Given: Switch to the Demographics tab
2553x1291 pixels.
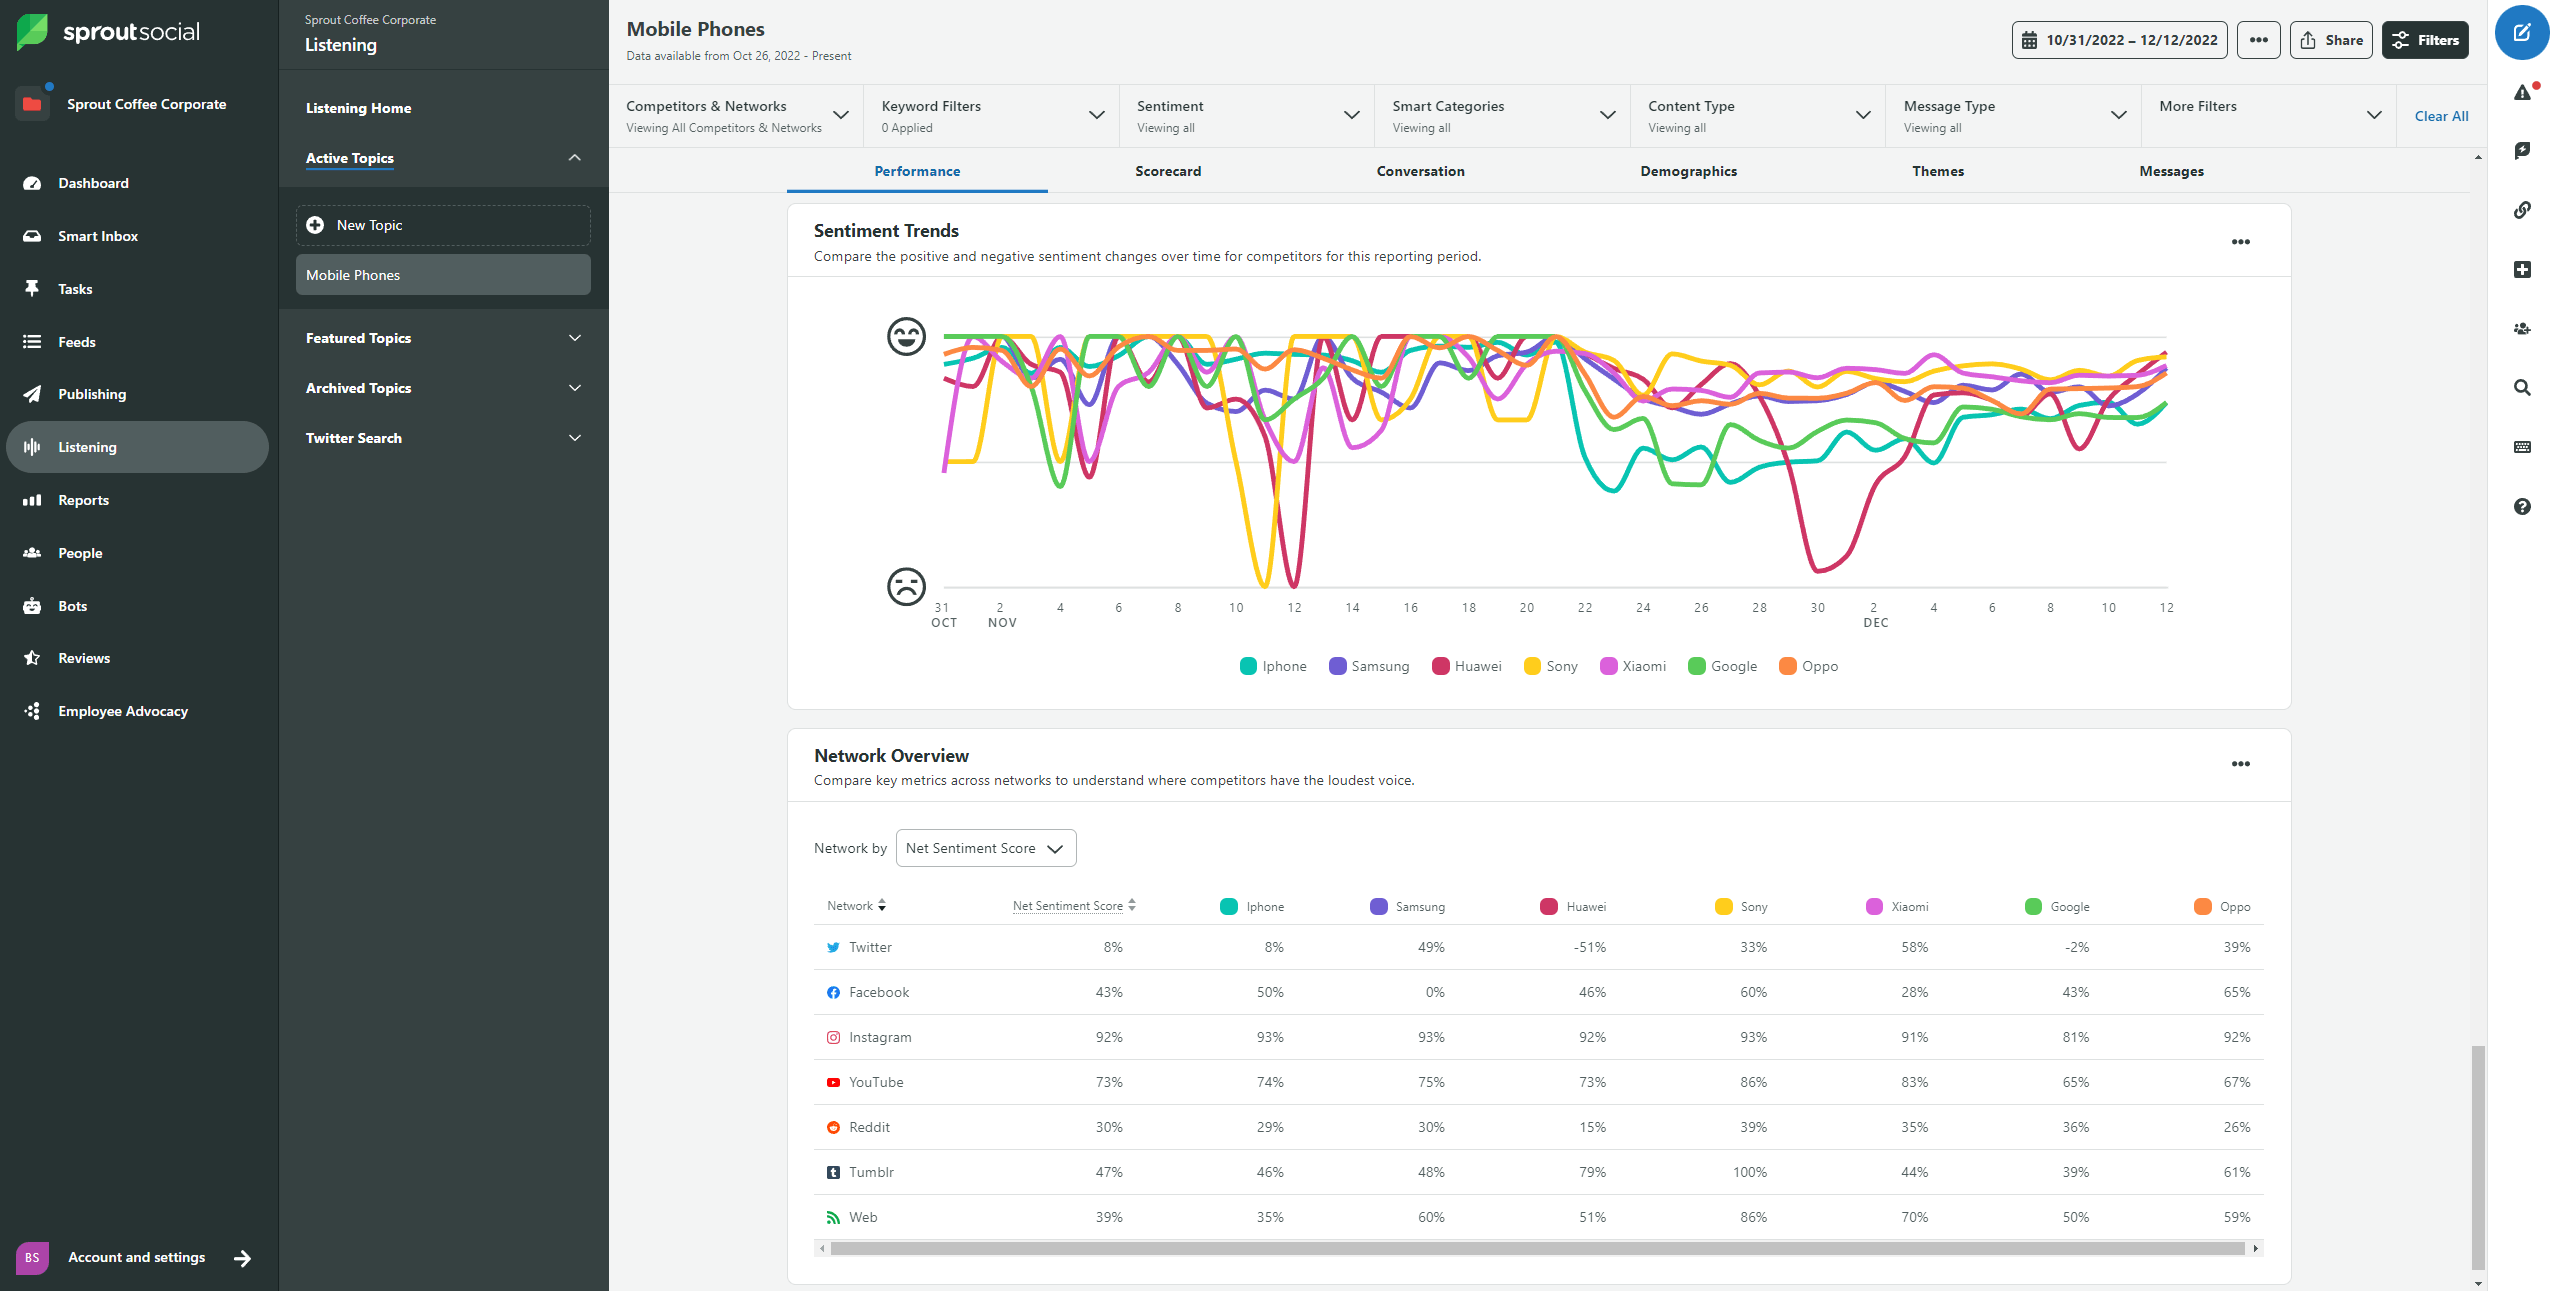Looking at the screenshot, I should pyautogui.click(x=1688, y=171).
